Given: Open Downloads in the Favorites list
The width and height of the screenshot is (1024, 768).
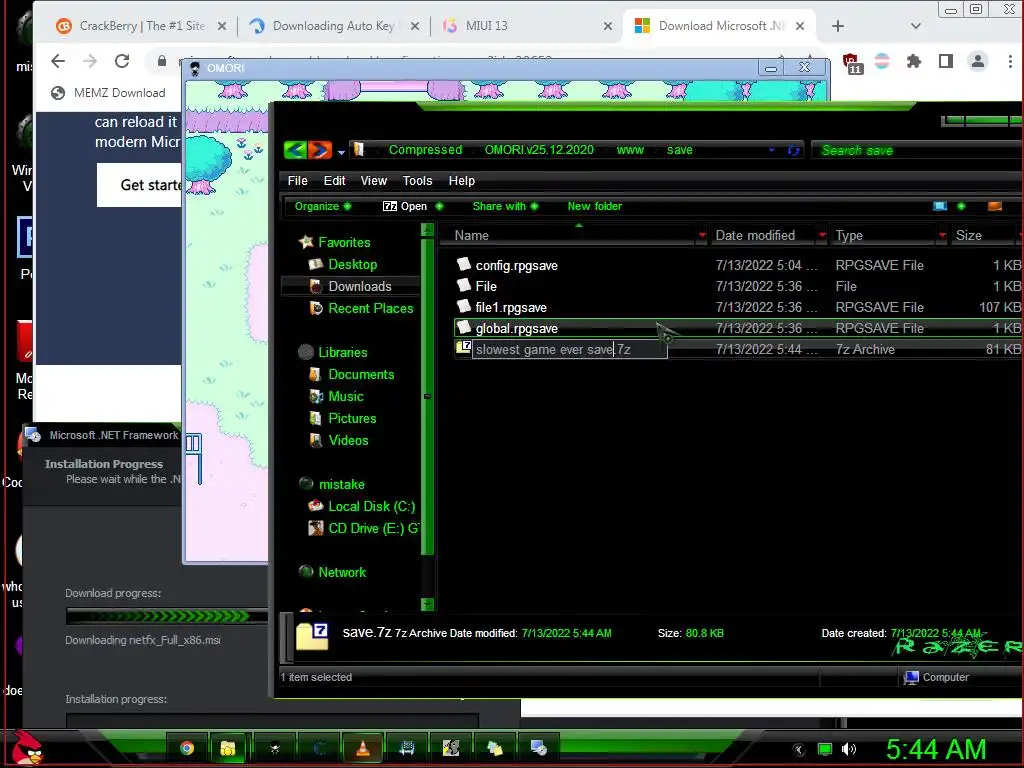Looking at the screenshot, I should tap(360, 286).
